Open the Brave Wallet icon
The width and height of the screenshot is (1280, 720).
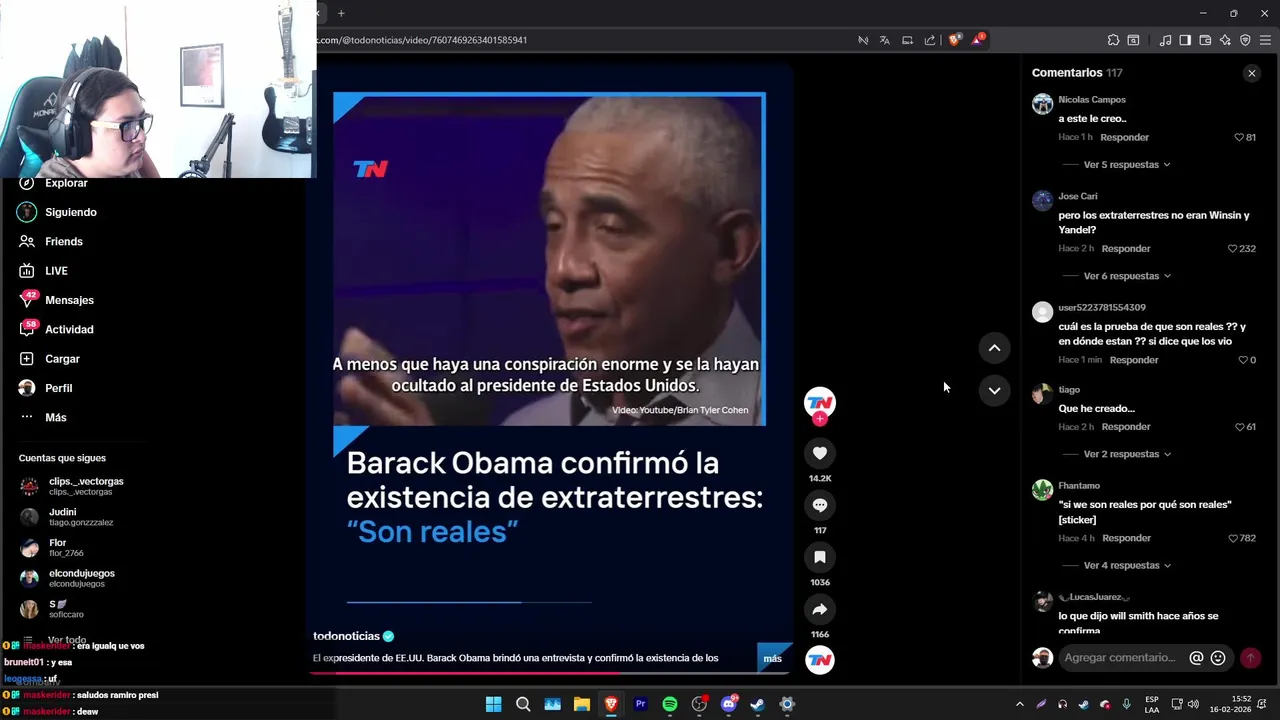point(1205,40)
